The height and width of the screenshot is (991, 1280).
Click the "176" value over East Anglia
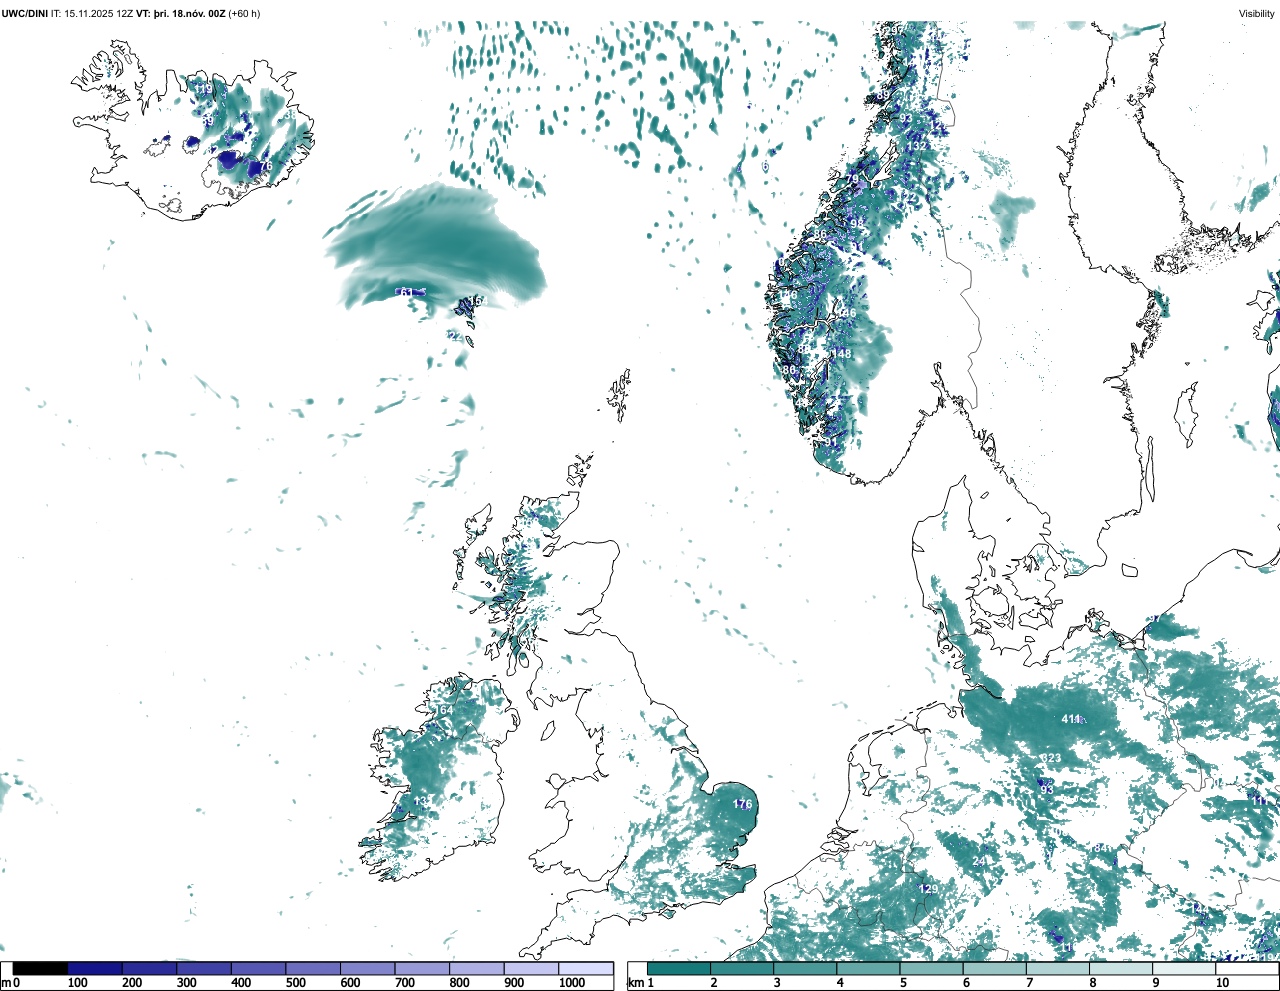742,804
